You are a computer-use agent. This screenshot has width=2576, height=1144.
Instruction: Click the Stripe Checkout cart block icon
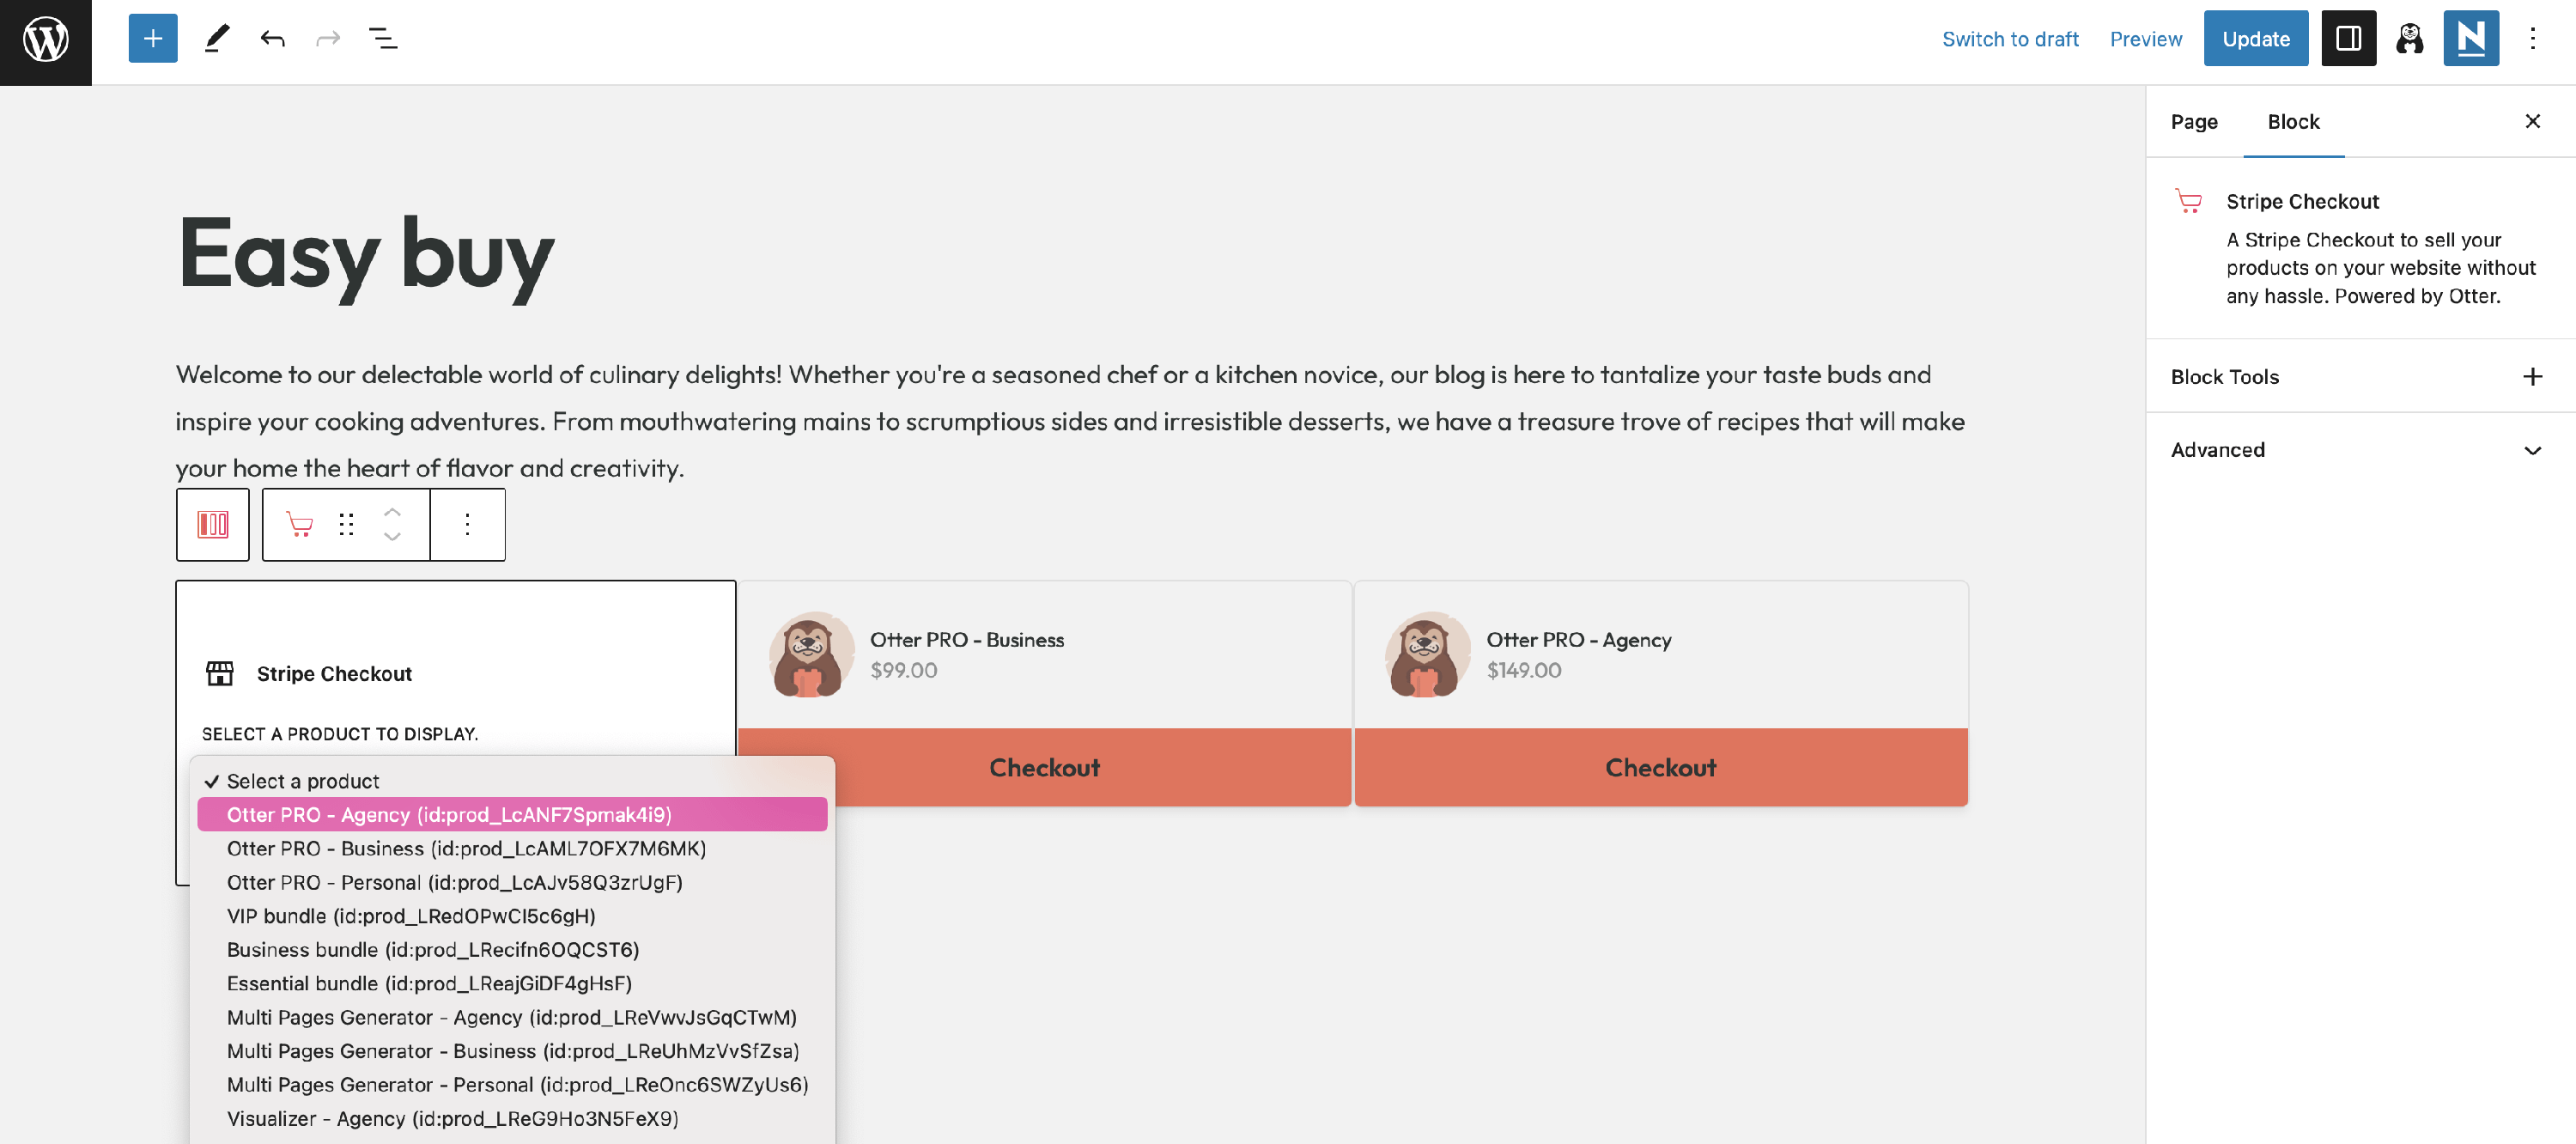point(299,524)
